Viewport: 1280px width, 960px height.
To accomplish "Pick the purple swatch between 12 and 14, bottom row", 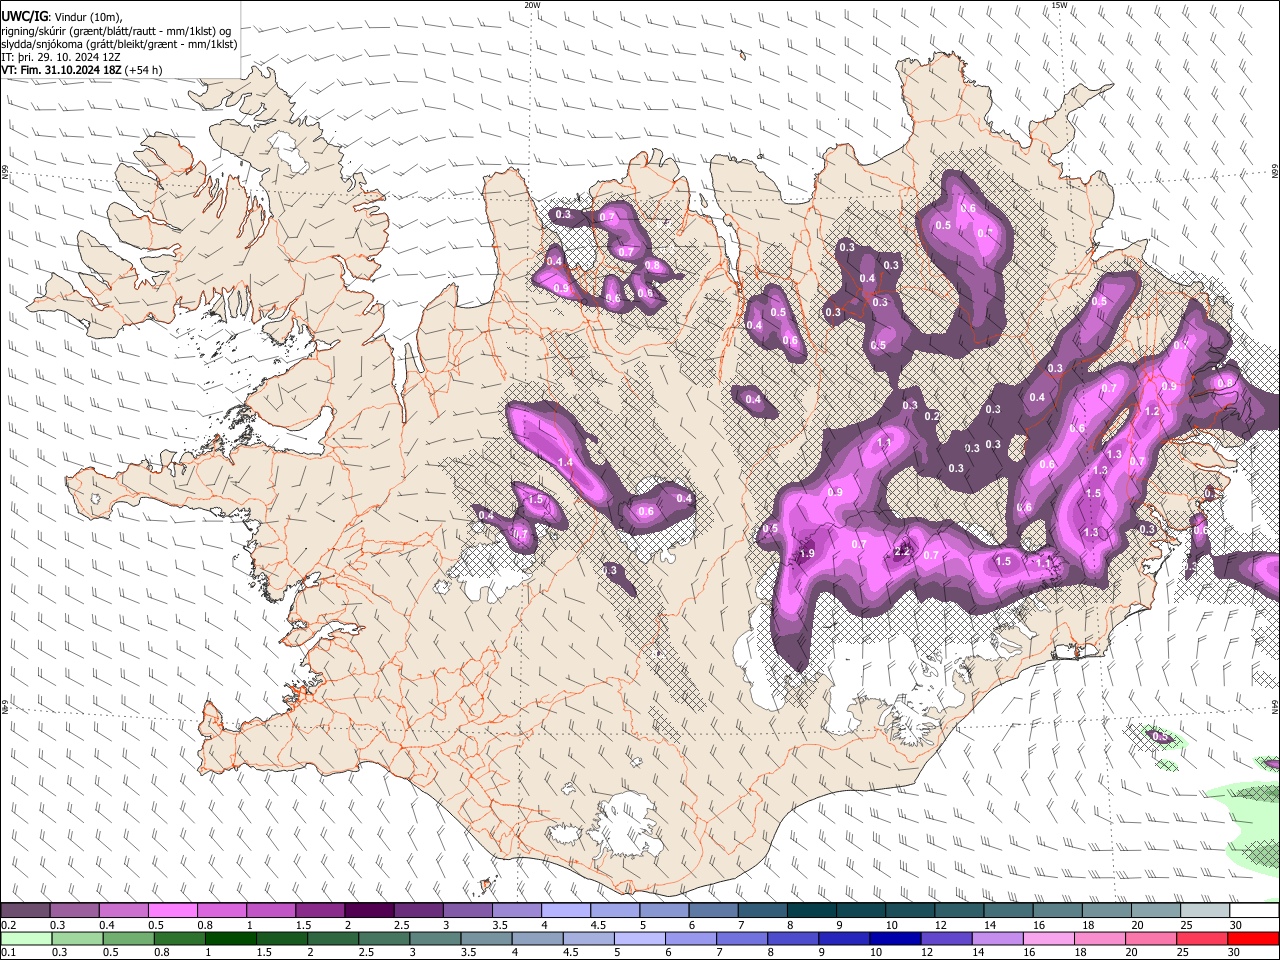I will (x=947, y=938).
